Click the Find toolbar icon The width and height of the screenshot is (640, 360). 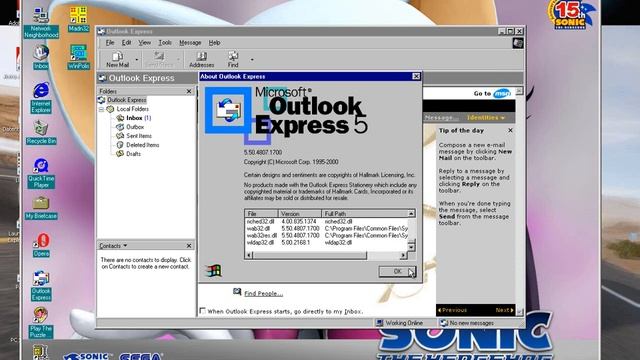coord(233,56)
